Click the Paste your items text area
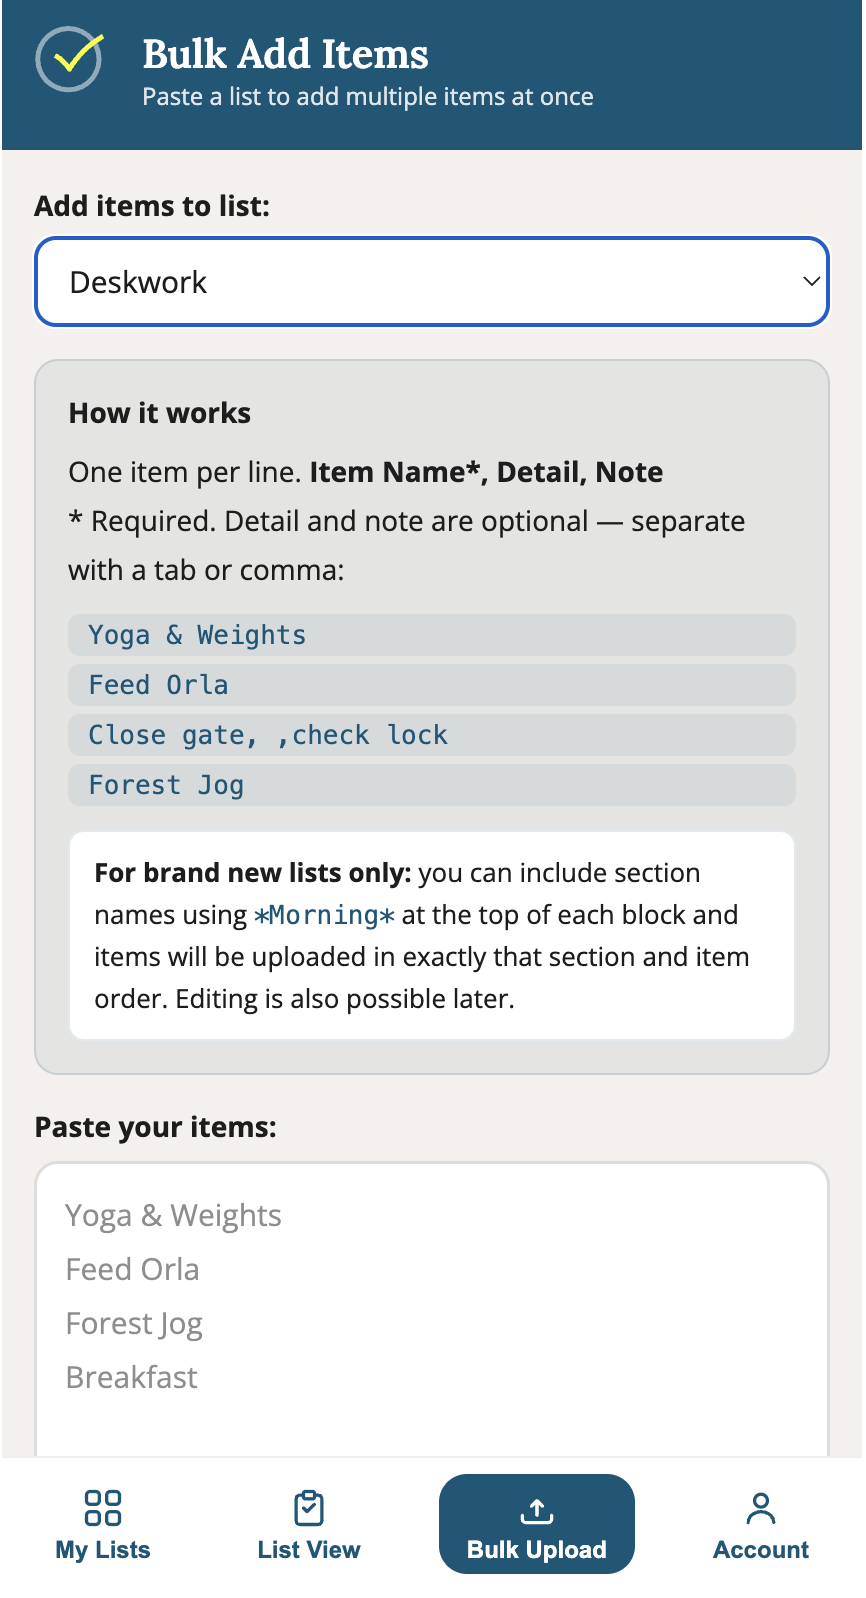866x1598 pixels. click(x=432, y=1309)
